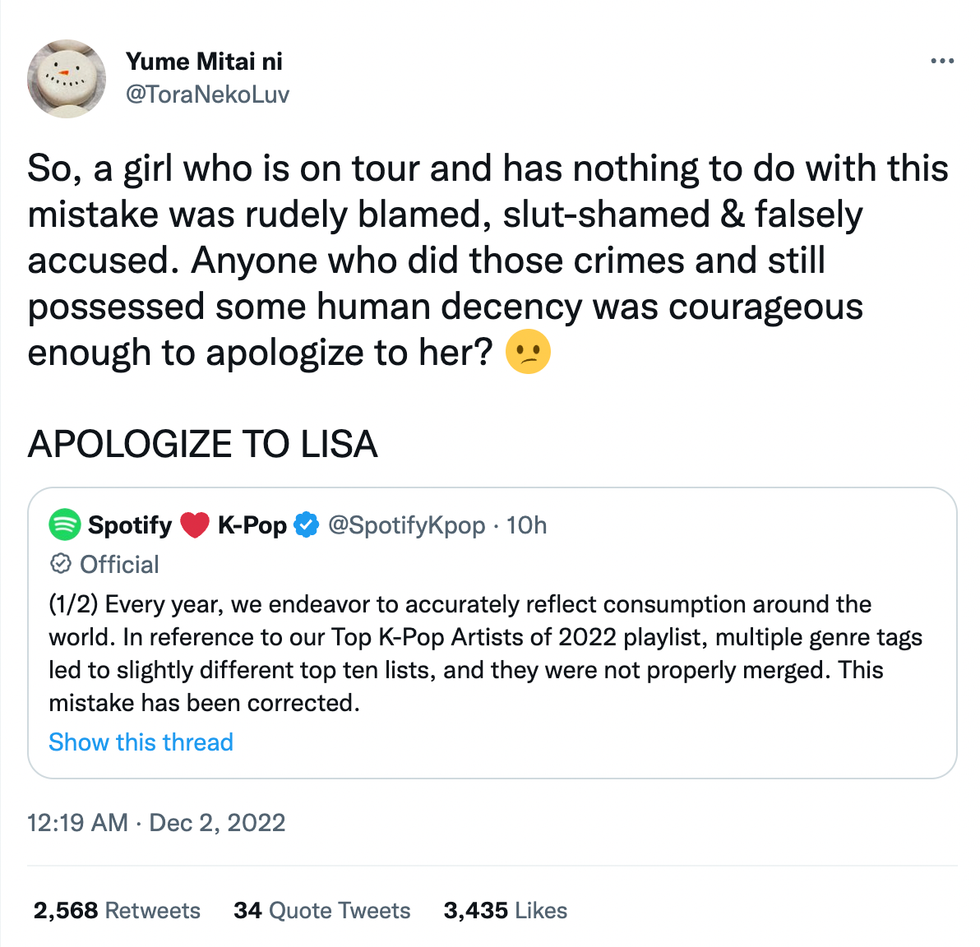
Task: Click the APOLOGIZE TO LISA text
Action: (203, 444)
